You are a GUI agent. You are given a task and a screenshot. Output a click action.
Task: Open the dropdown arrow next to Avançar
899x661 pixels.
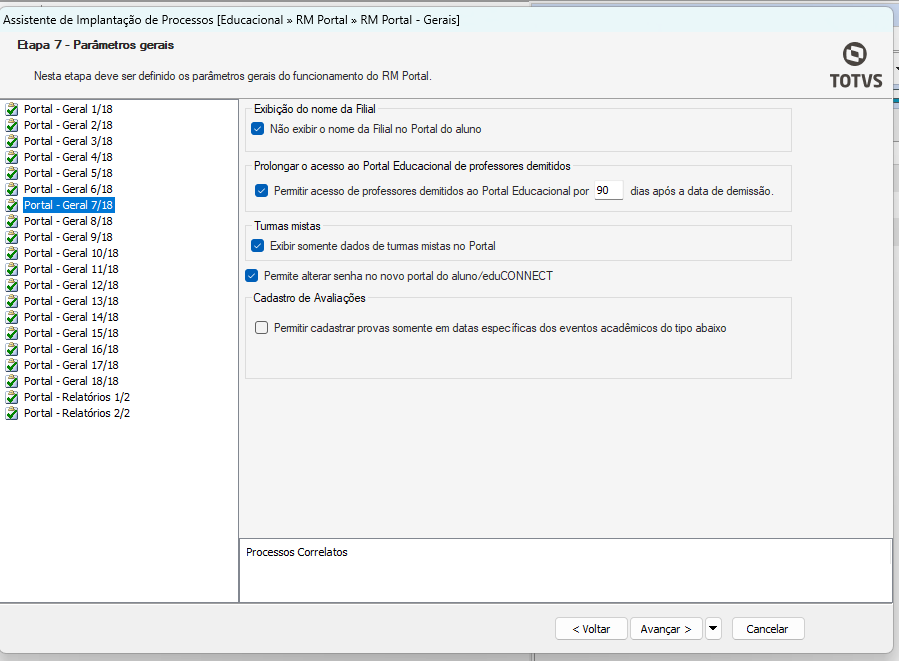pyautogui.click(x=713, y=629)
